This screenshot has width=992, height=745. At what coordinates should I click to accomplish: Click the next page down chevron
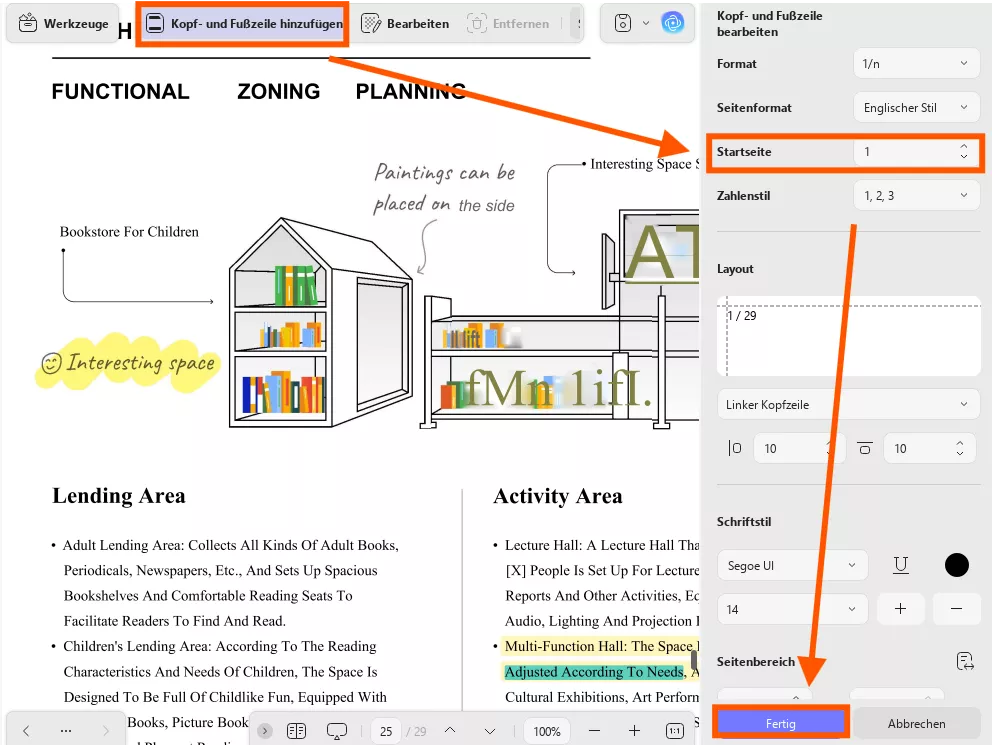point(489,731)
